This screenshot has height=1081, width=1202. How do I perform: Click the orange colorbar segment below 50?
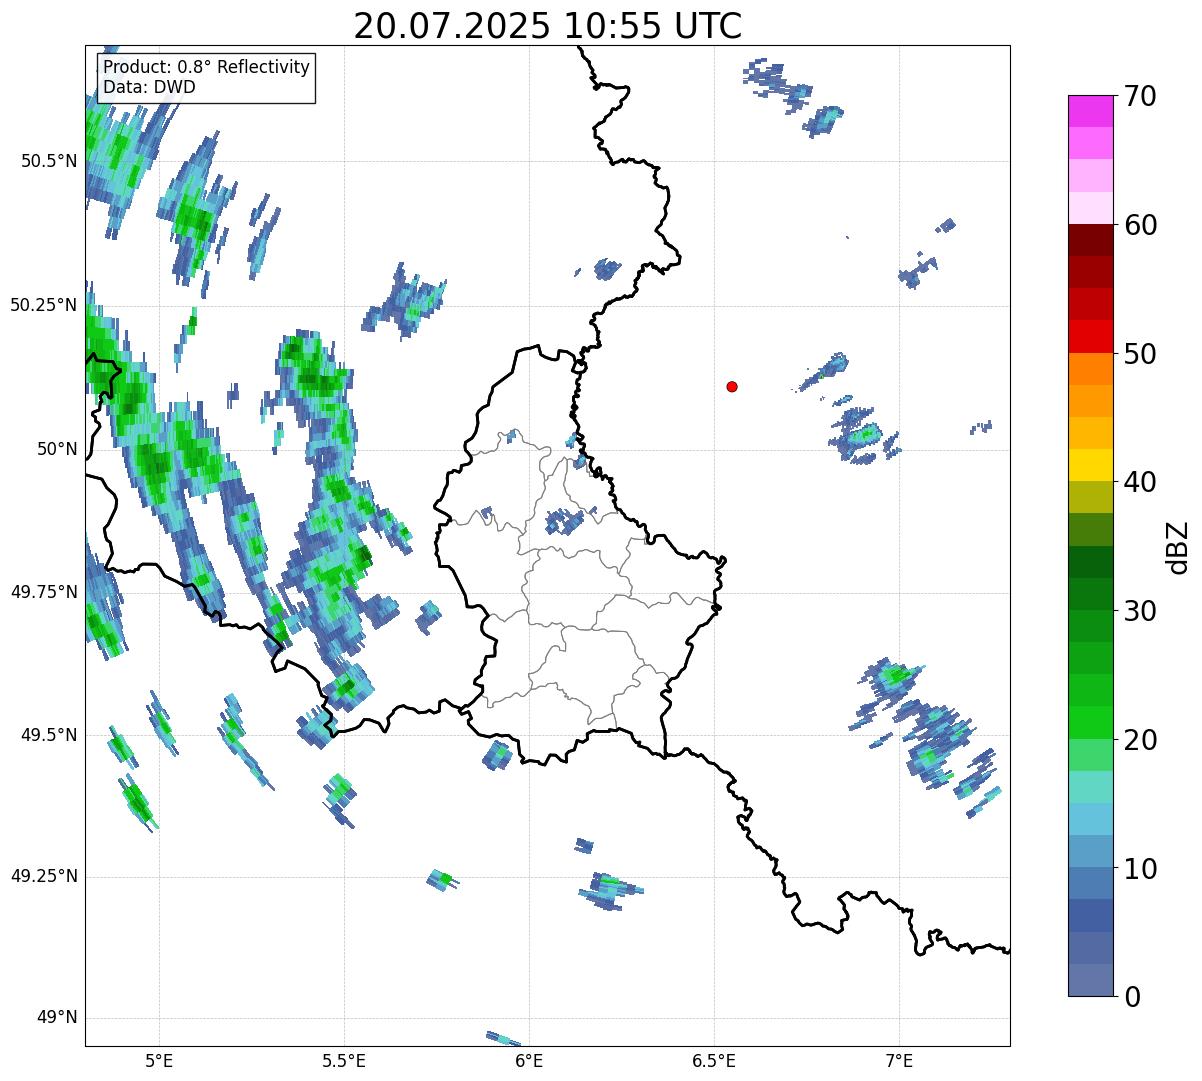tap(1090, 369)
